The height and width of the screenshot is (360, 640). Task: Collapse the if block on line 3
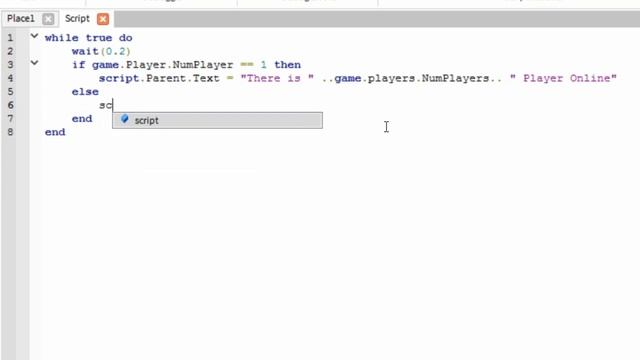pos(34,63)
